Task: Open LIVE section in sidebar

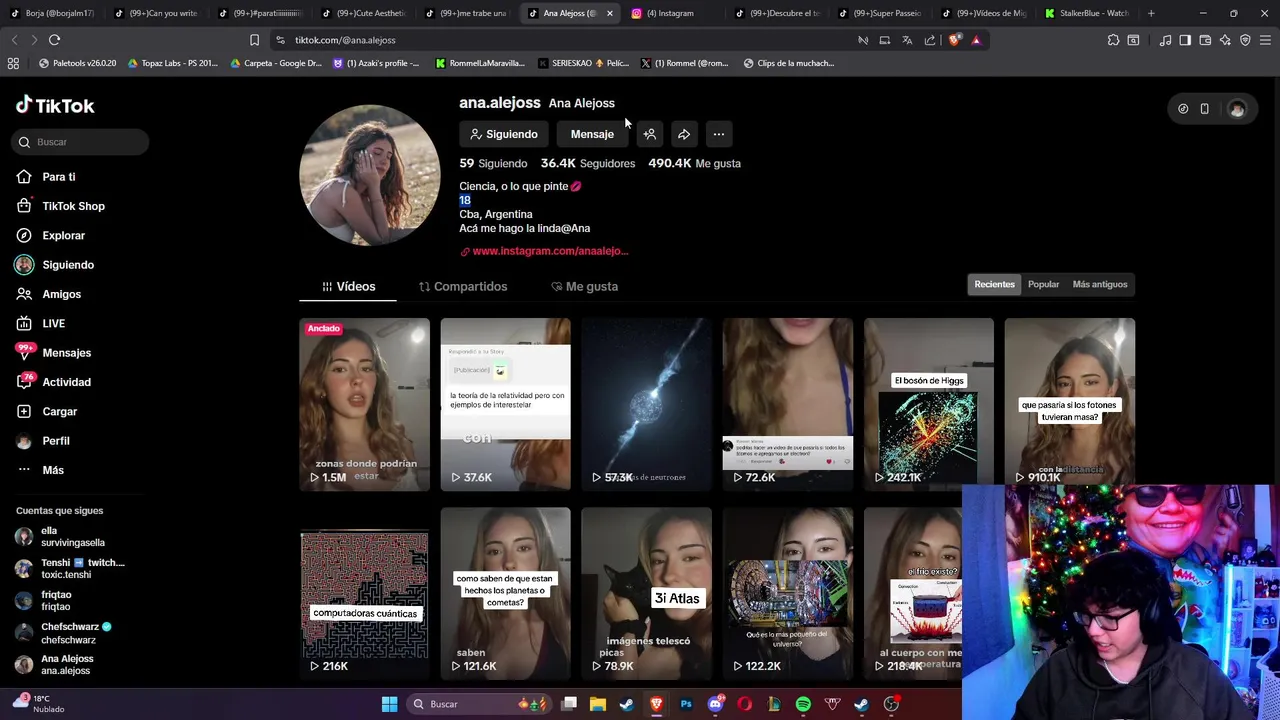Action: click(x=40, y=323)
